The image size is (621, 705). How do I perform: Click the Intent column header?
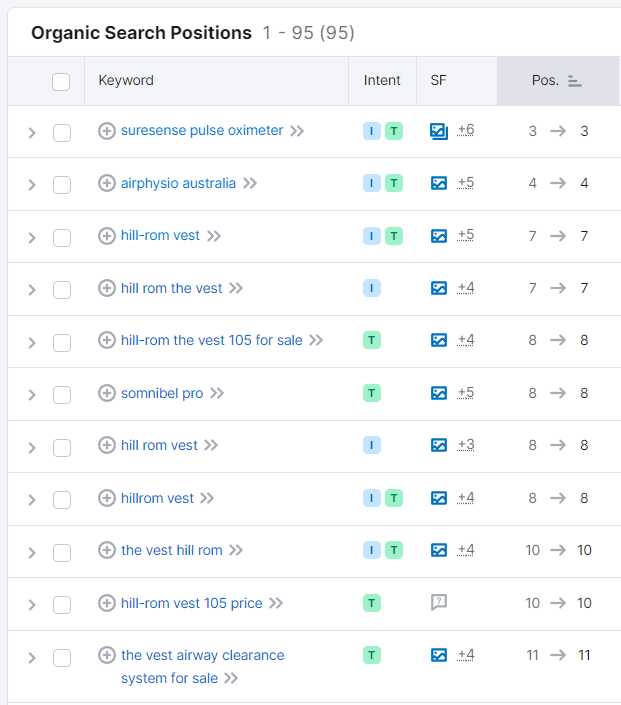point(382,80)
